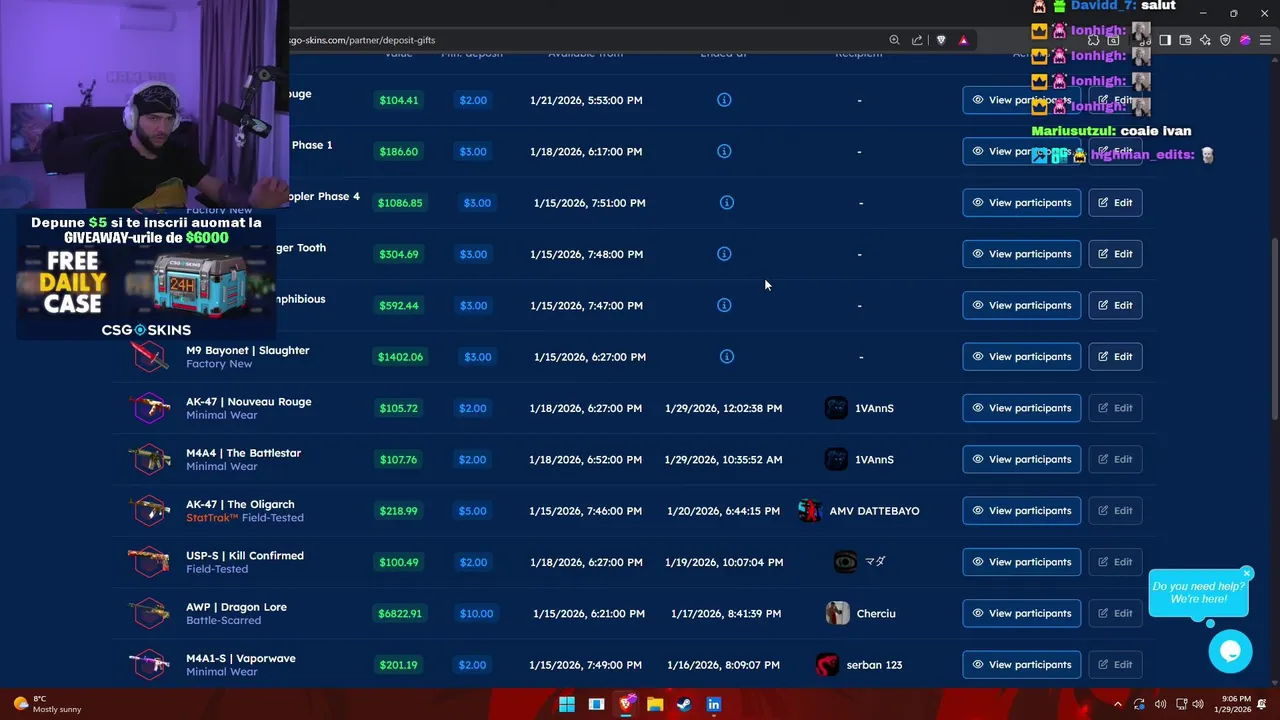Click 'M4A1-S | Vaporwave' item name

pyautogui.click(x=241, y=659)
